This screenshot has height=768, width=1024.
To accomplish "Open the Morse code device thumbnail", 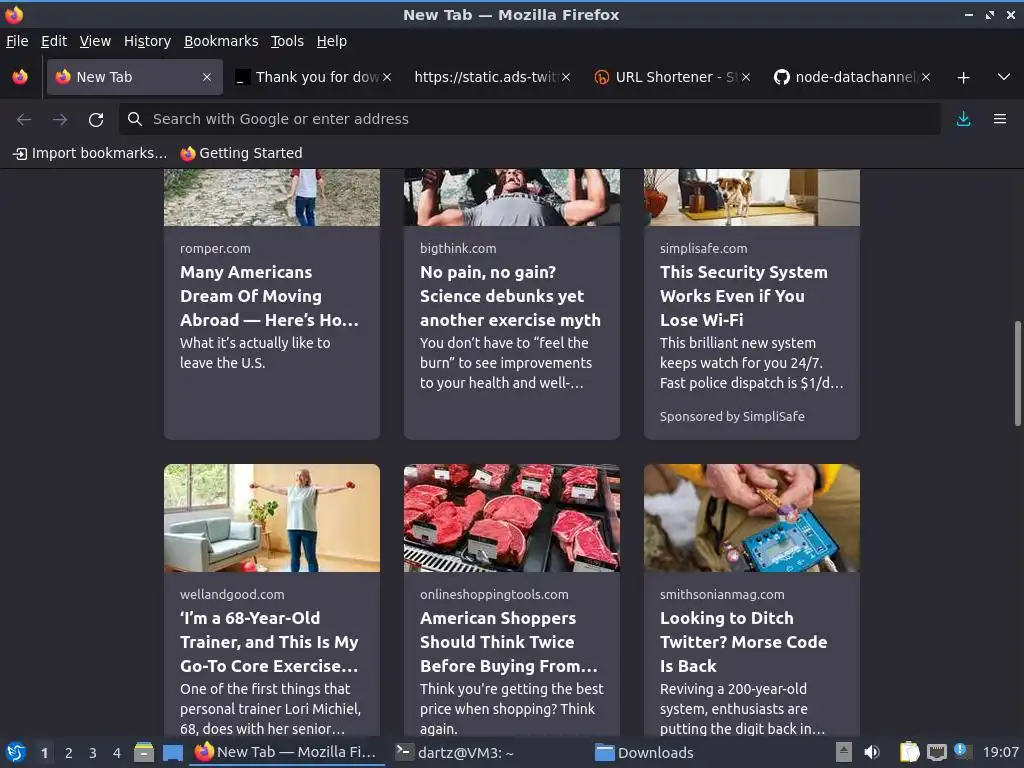I will 752,518.
